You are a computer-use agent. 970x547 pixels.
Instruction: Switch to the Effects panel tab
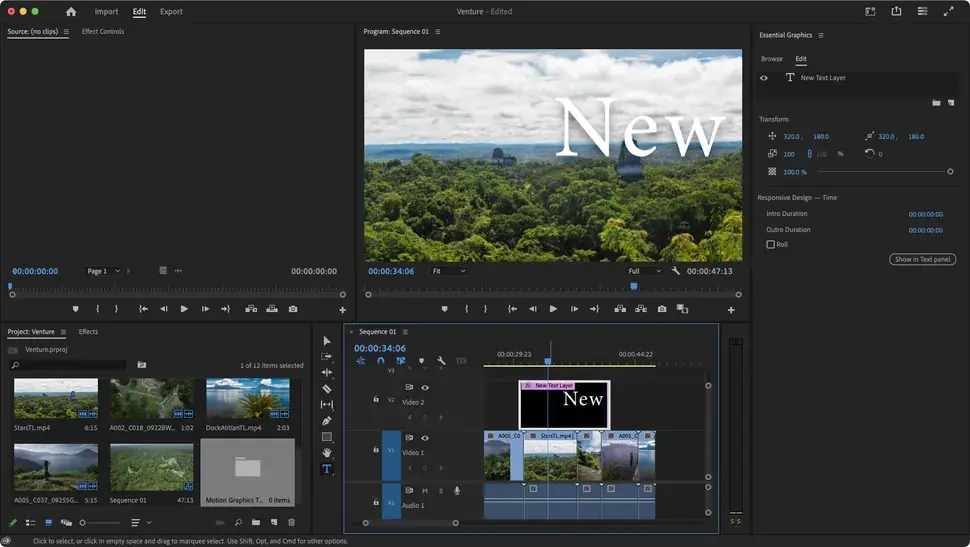coord(88,332)
